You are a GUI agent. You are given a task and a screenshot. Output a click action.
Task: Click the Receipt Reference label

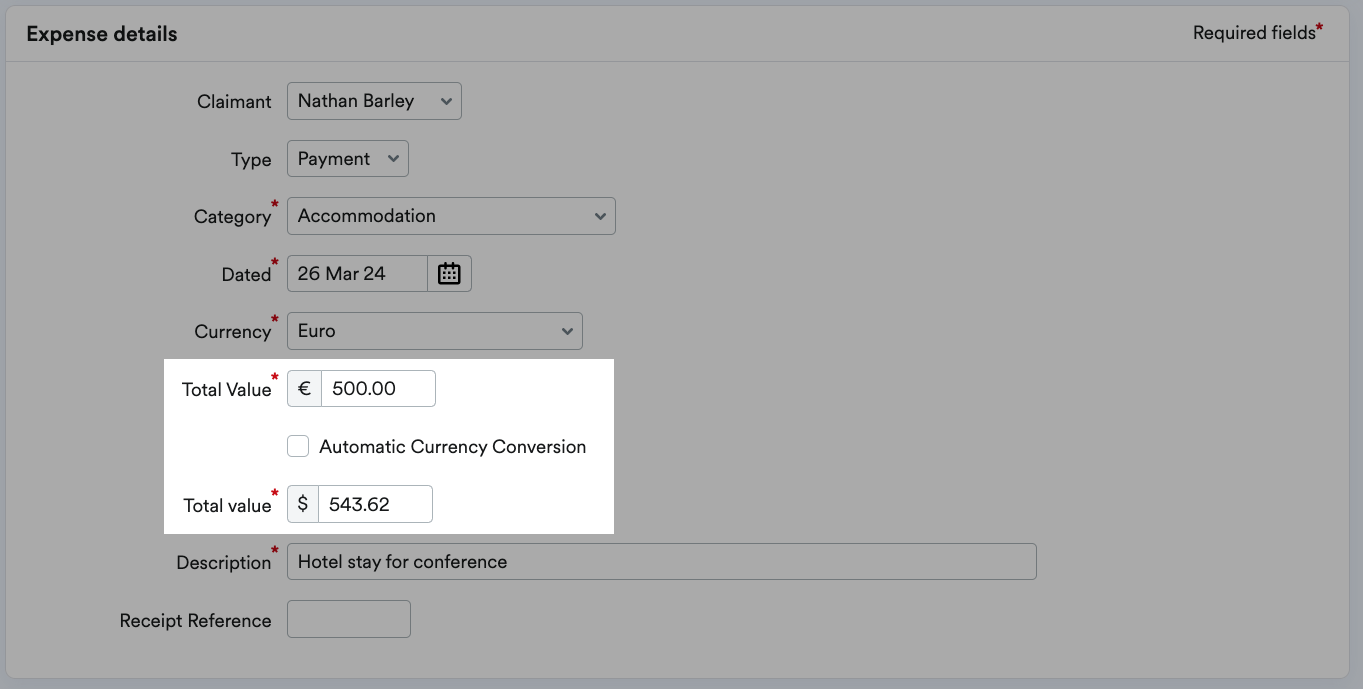click(x=195, y=621)
